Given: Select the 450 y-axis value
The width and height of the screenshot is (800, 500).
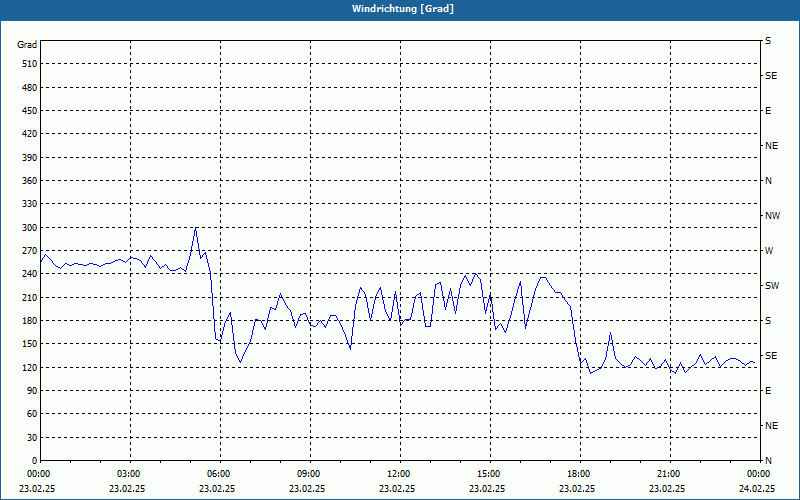Looking at the screenshot, I should click(x=30, y=111).
